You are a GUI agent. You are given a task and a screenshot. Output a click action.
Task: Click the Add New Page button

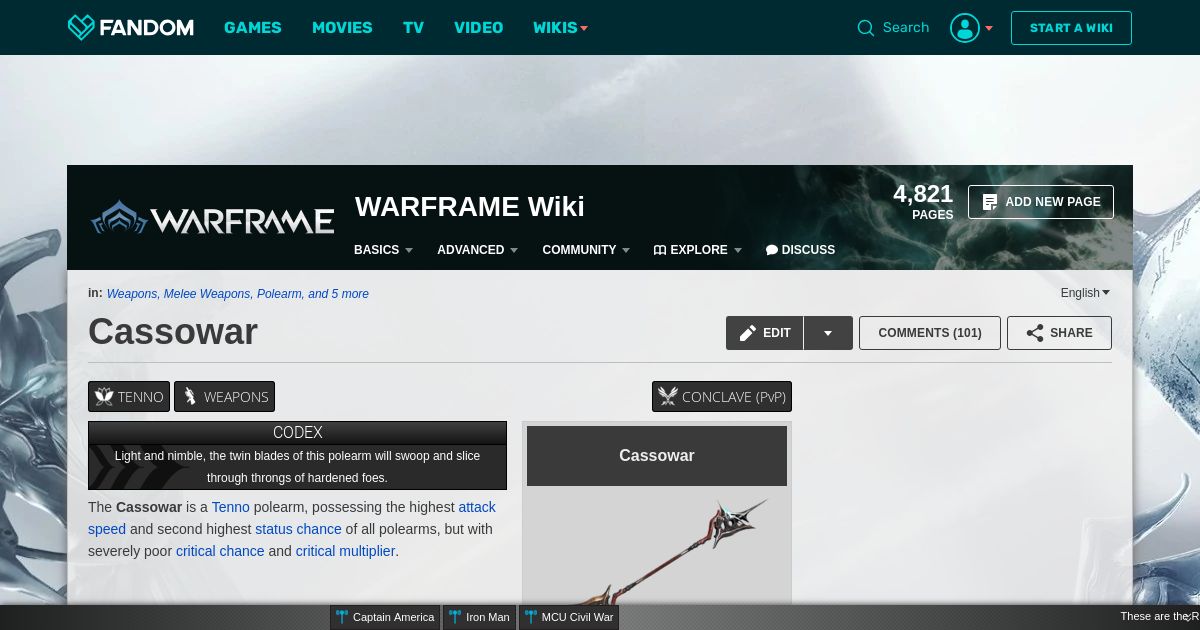click(x=1041, y=202)
